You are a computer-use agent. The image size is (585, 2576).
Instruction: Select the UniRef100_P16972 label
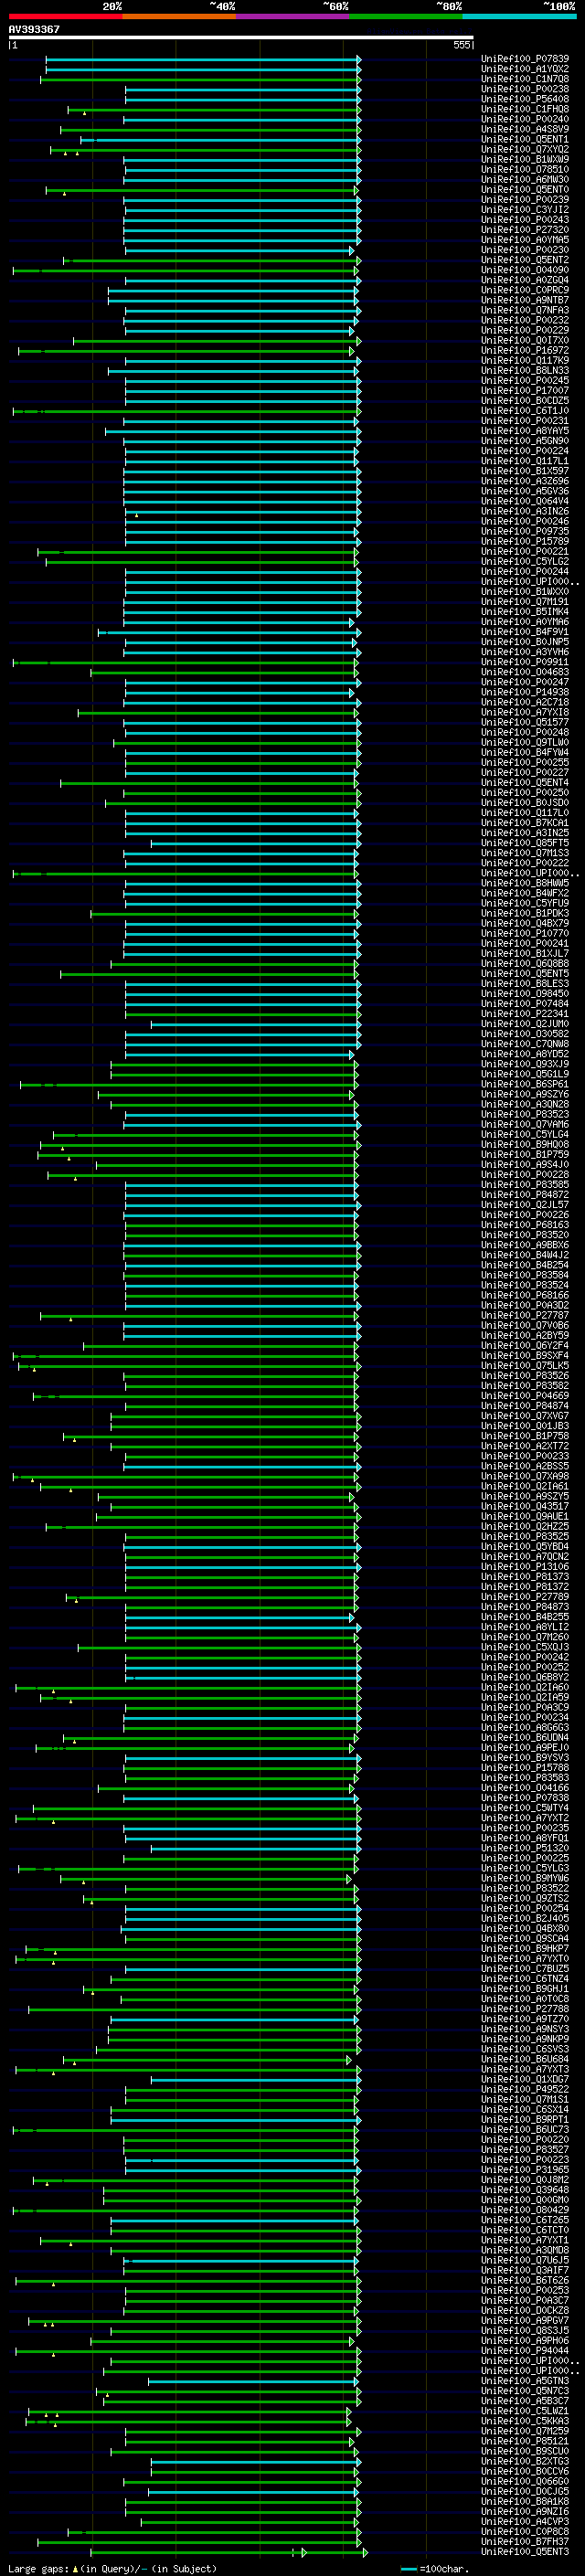[x=525, y=350]
